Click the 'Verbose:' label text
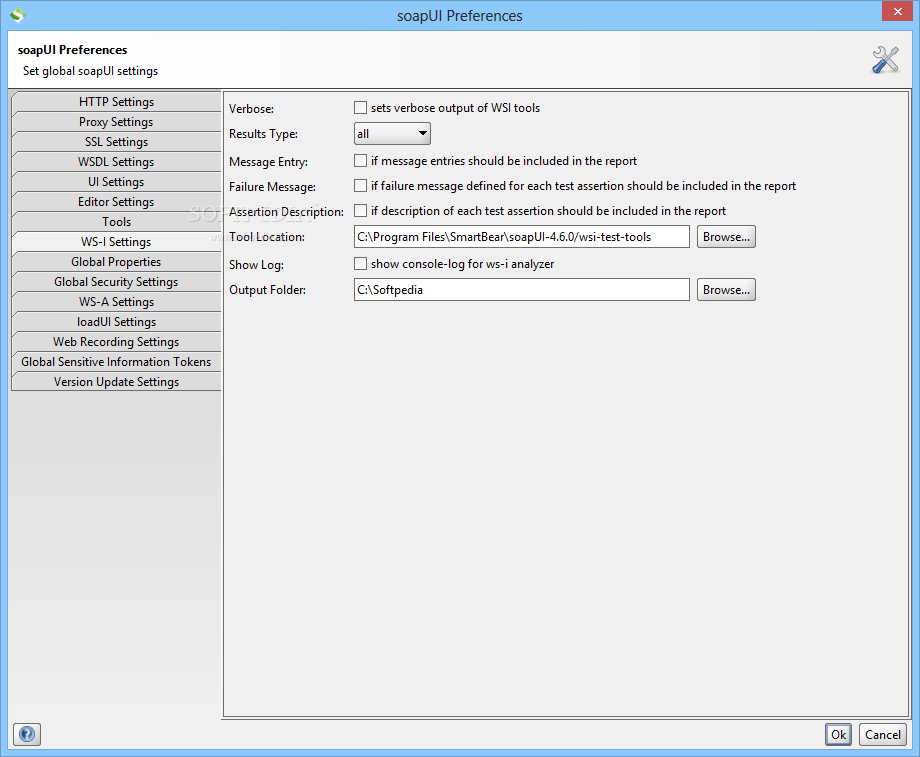 click(x=251, y=109)
